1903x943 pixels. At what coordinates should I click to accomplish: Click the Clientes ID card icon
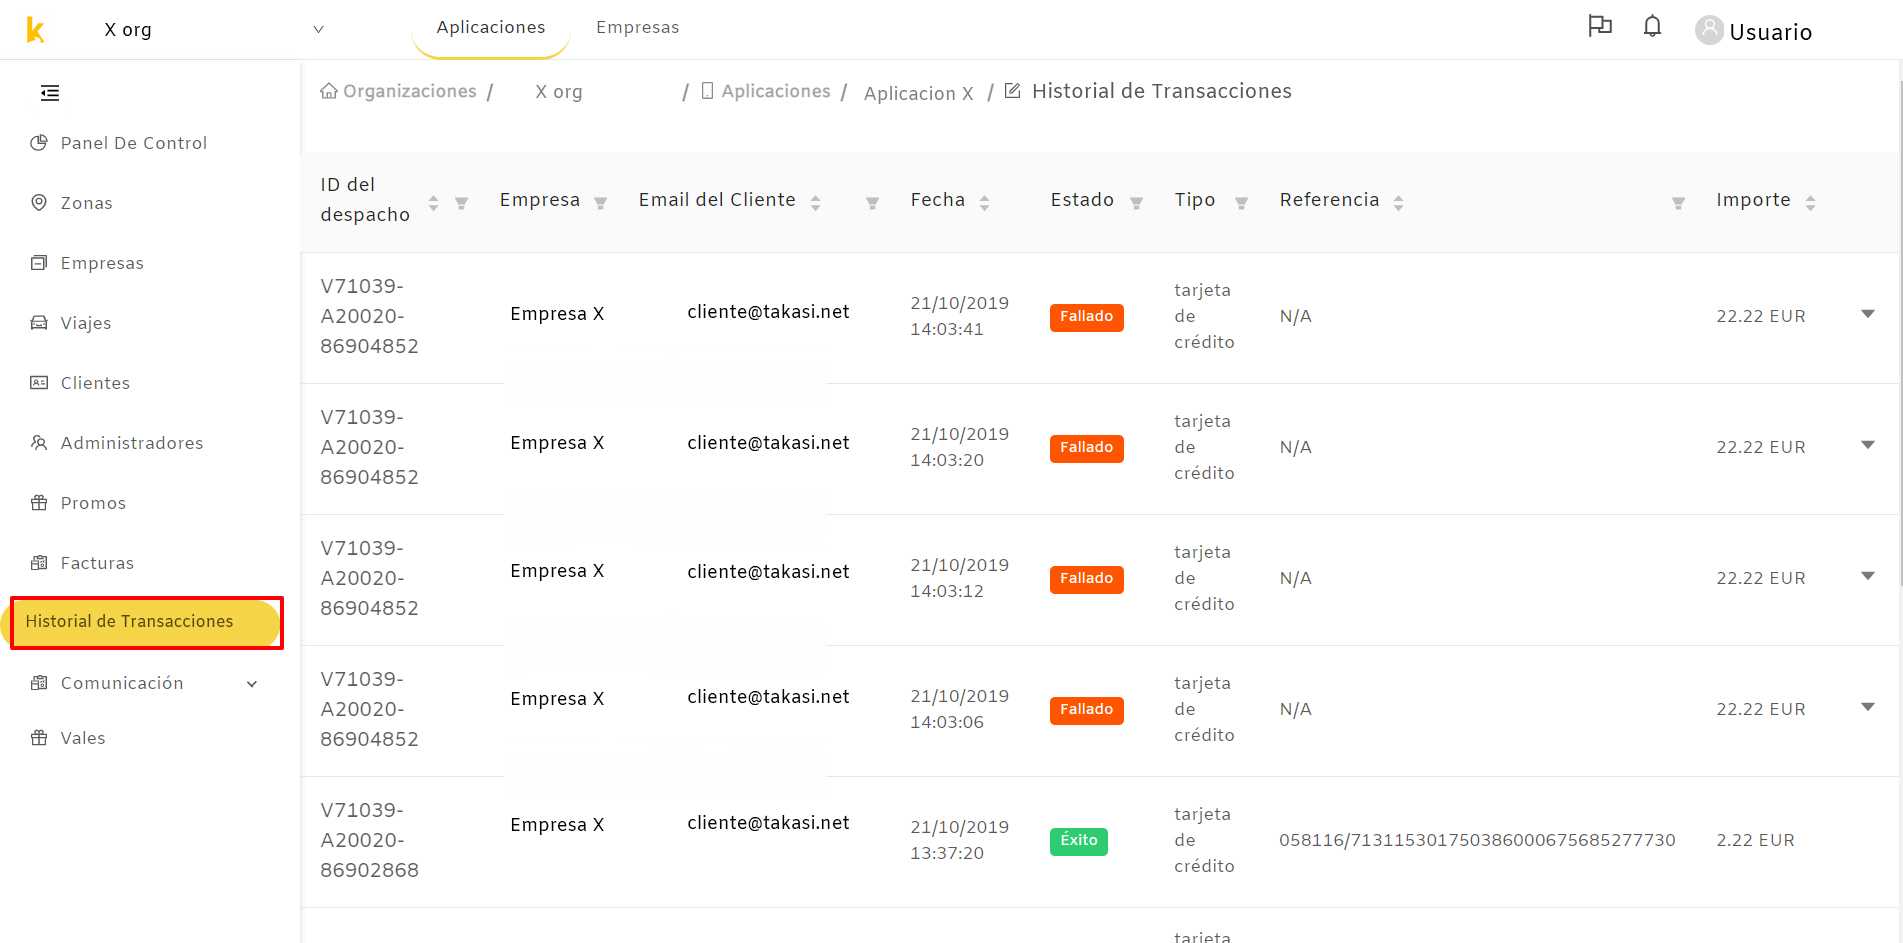pyautogui.click(x=39, y=383)
